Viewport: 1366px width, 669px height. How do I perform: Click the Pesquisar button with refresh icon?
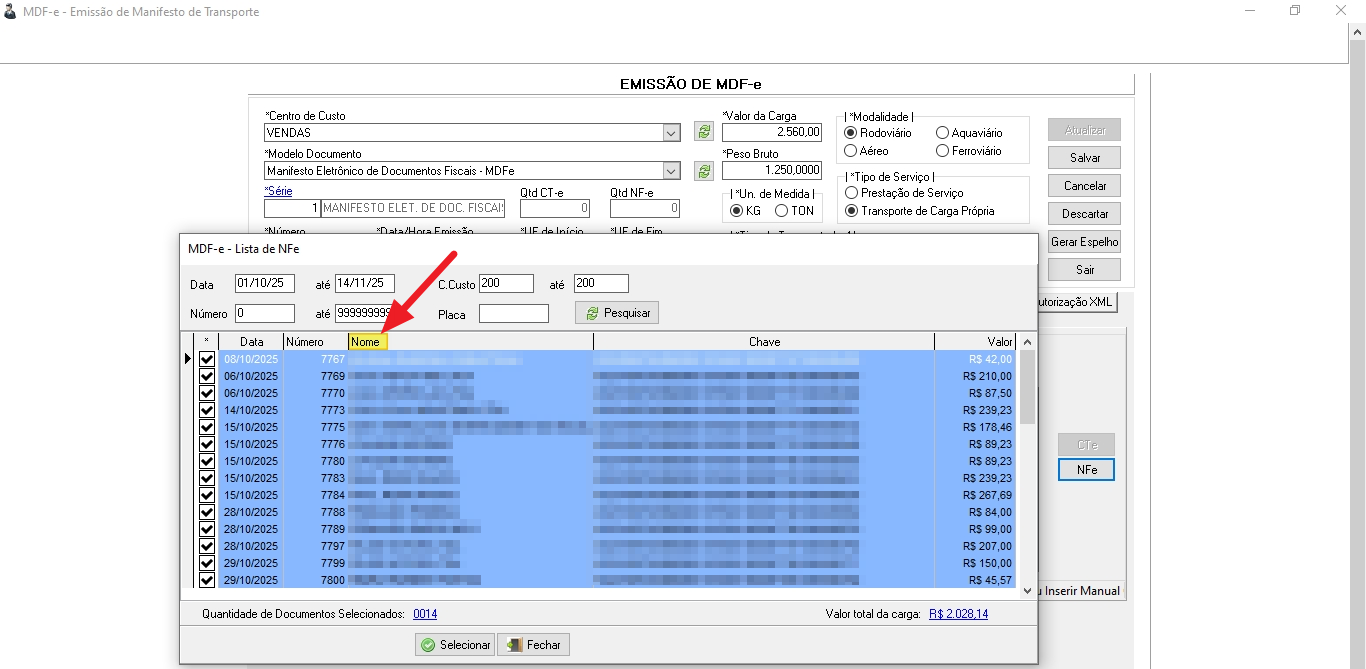coord(617,313)
